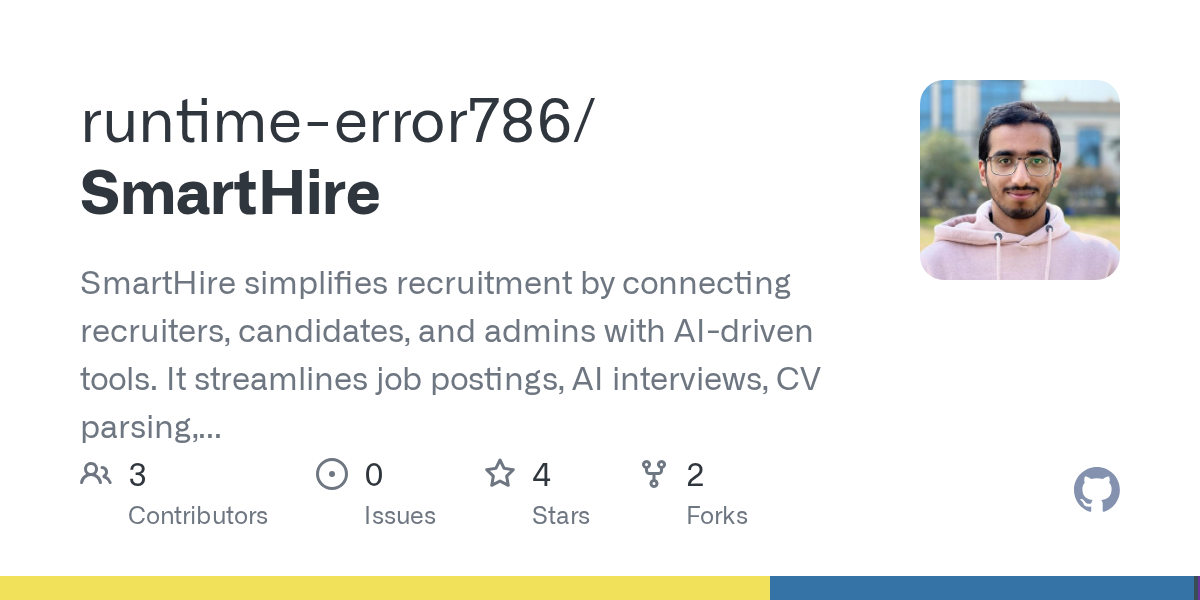Viewport: 1200px width, 600px height.
Task: Click the yellow language bar segment
Action: click(x=385, y=588)
